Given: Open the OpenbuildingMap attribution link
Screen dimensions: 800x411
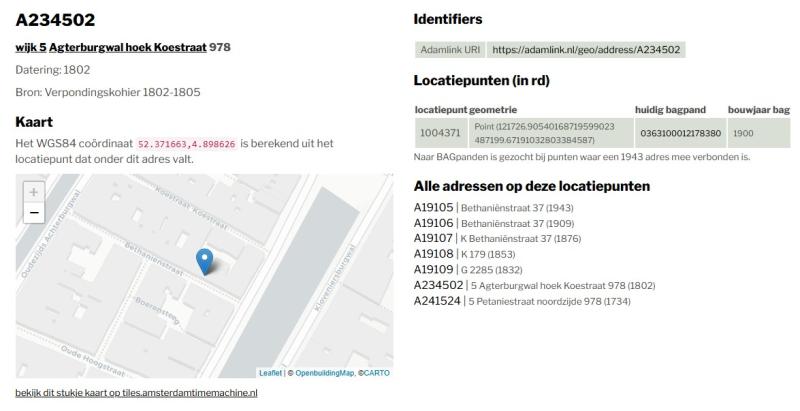Looking at the screenshot, I should click(324, 373).
